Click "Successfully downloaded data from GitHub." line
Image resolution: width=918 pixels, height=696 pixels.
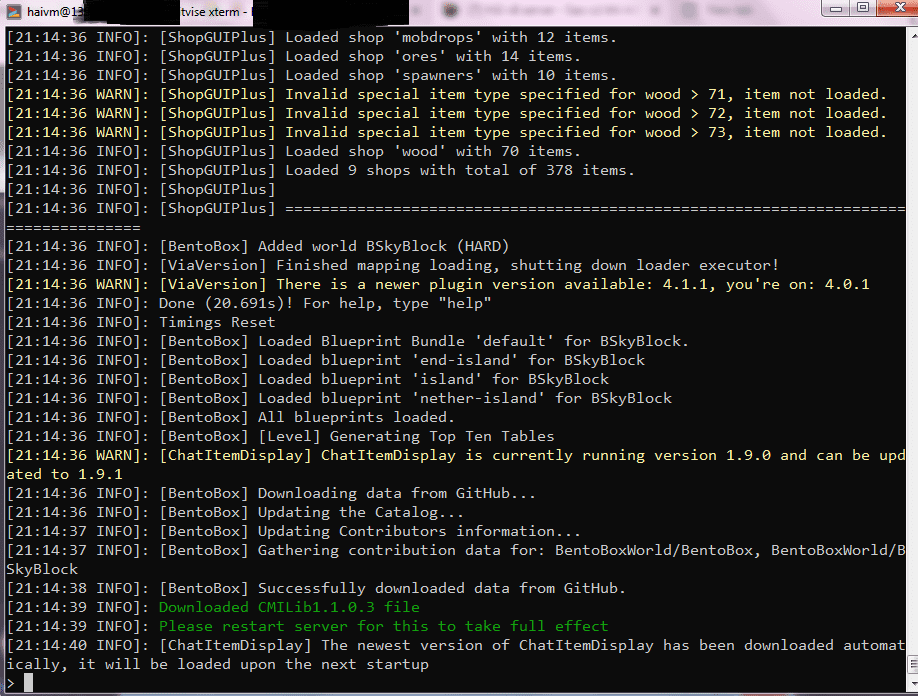point(316,588)
